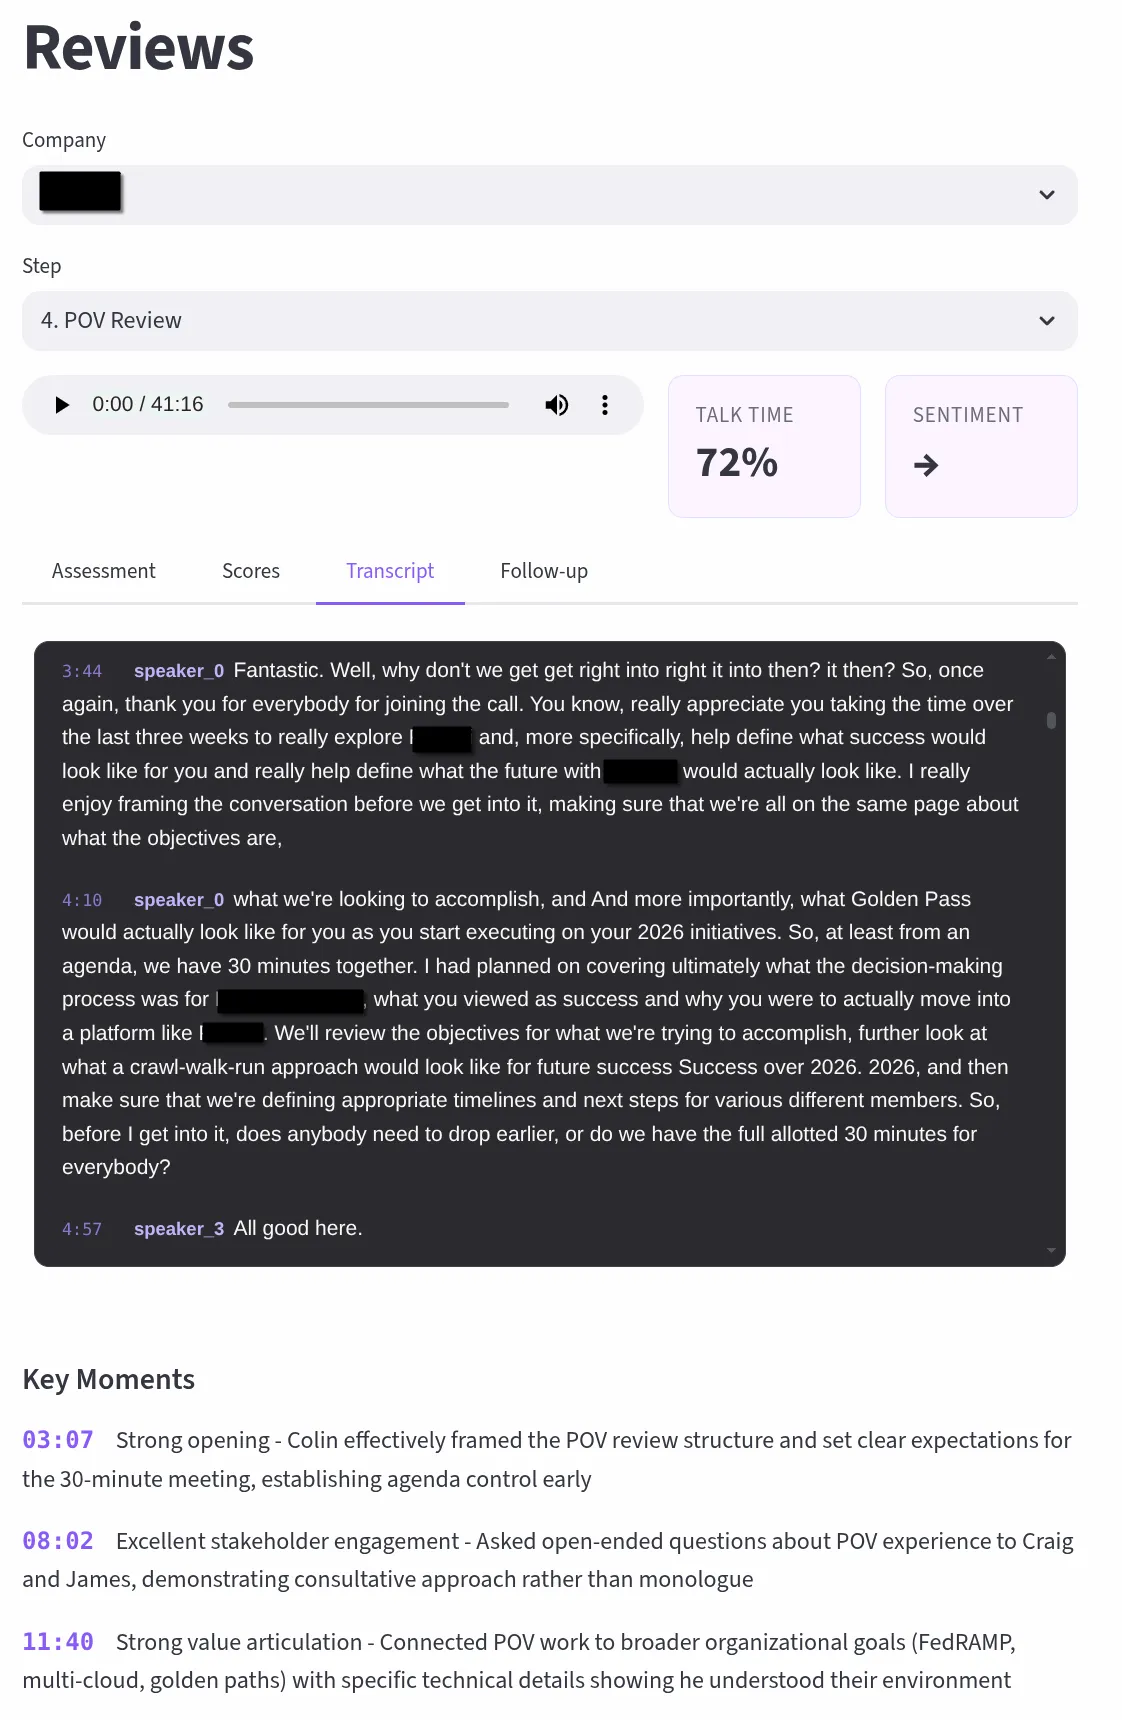The image size is (1122, 1720).
Task: Click the transcript scrollbar thumb
Action: 1051,720
